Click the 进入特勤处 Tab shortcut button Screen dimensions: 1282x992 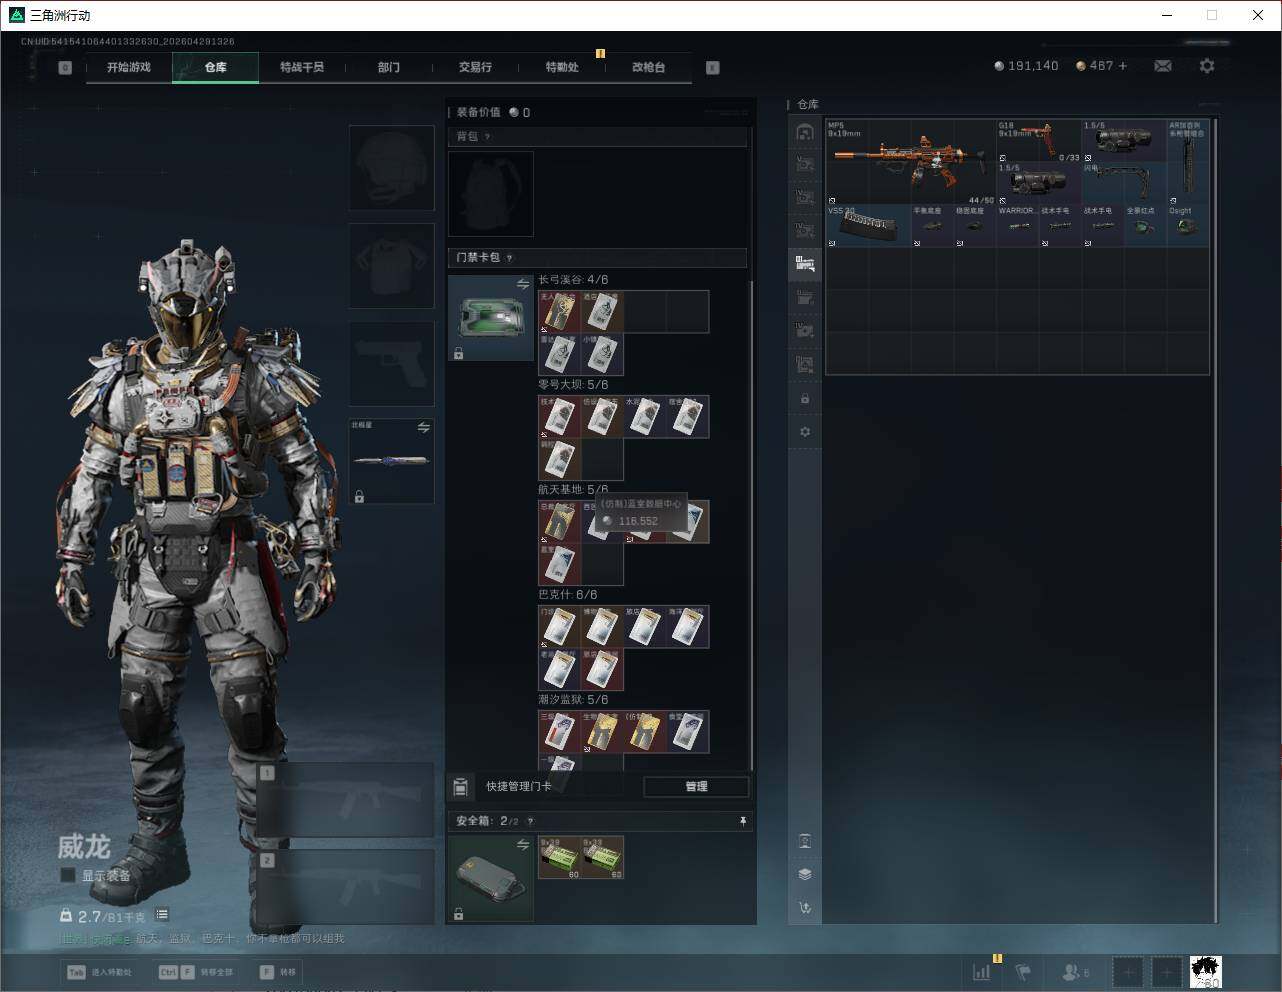(x=99, y=972)
